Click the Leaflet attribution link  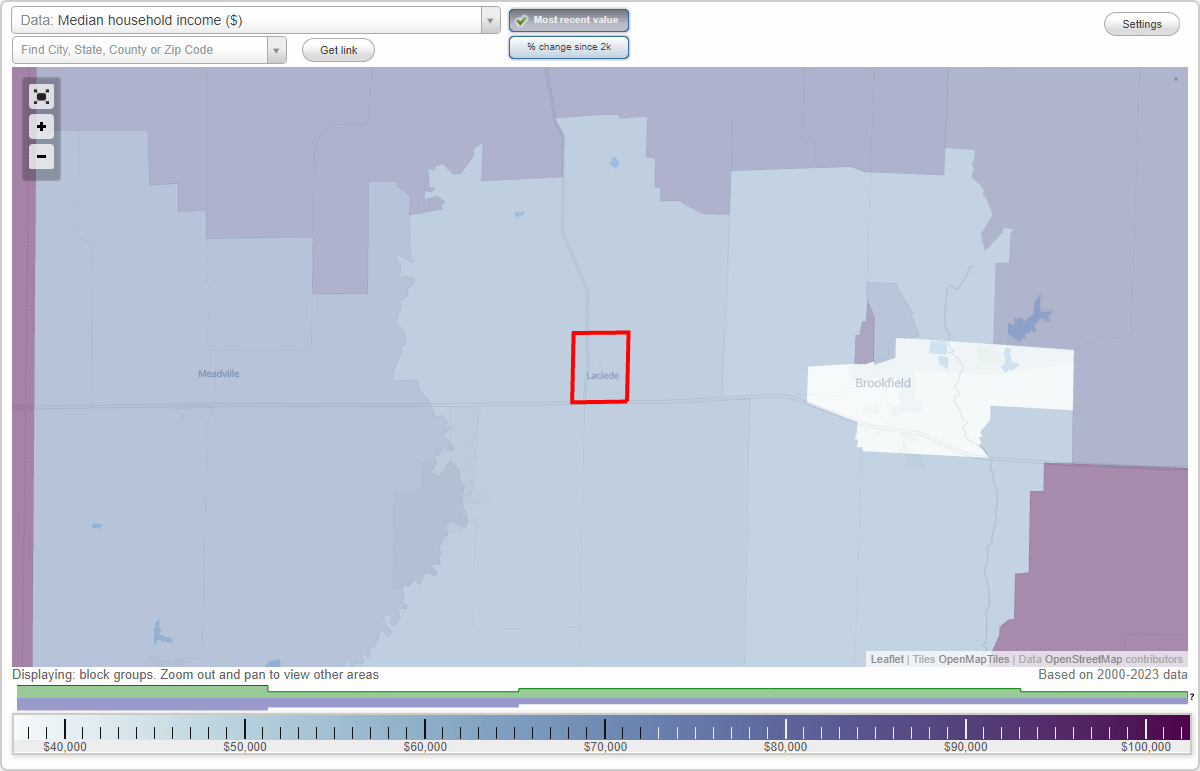pos(886,659)
